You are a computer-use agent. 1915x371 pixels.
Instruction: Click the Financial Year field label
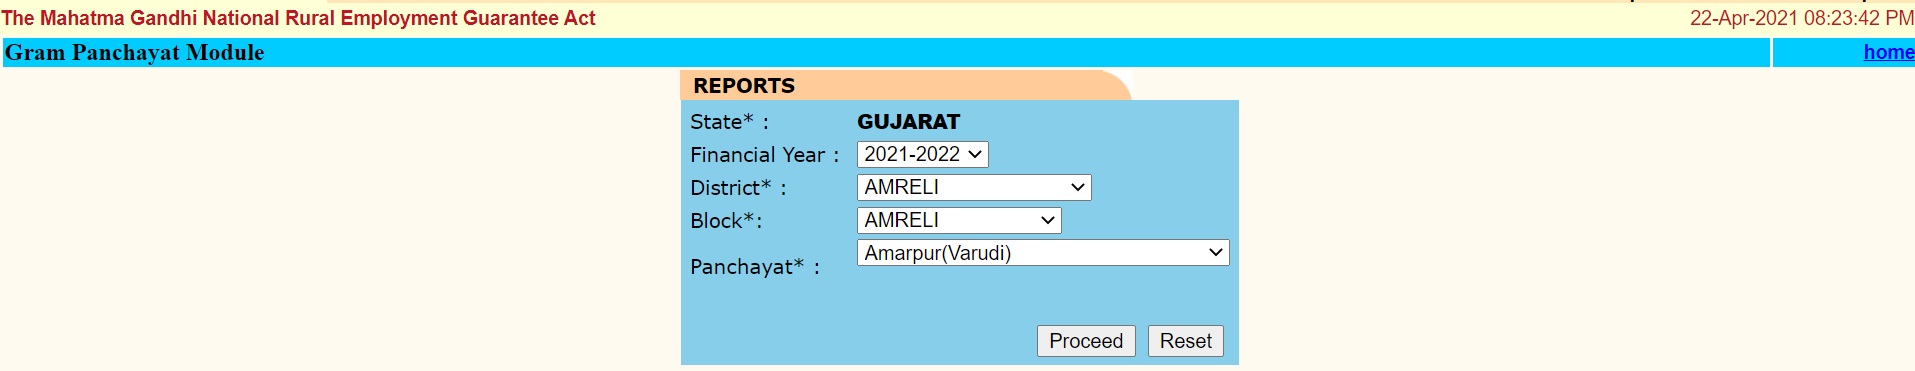pos(764,155)
